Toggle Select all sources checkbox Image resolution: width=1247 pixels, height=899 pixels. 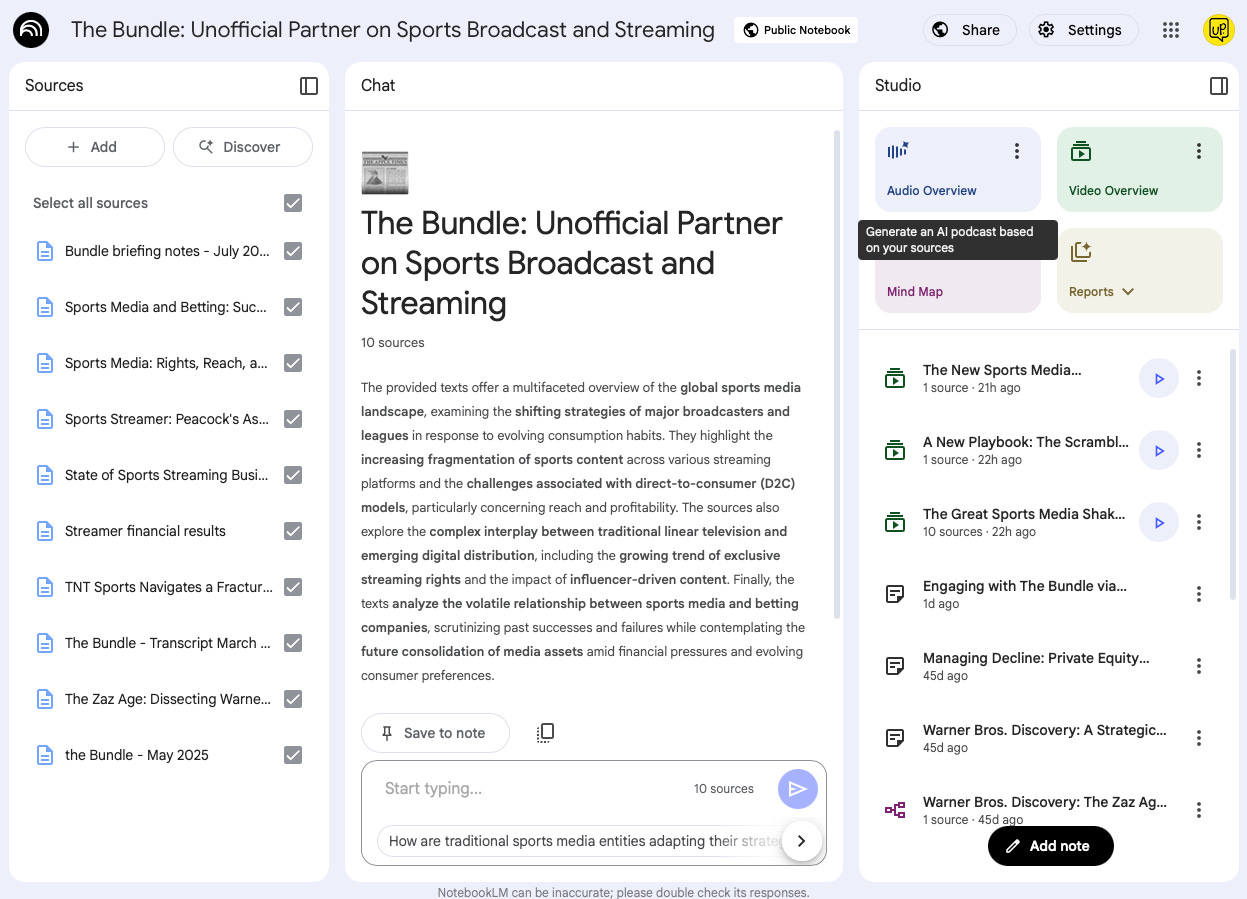(x=293, y=203)
